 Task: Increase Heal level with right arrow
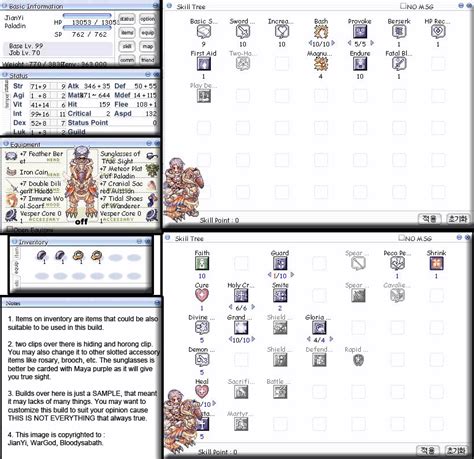point(214,404)
